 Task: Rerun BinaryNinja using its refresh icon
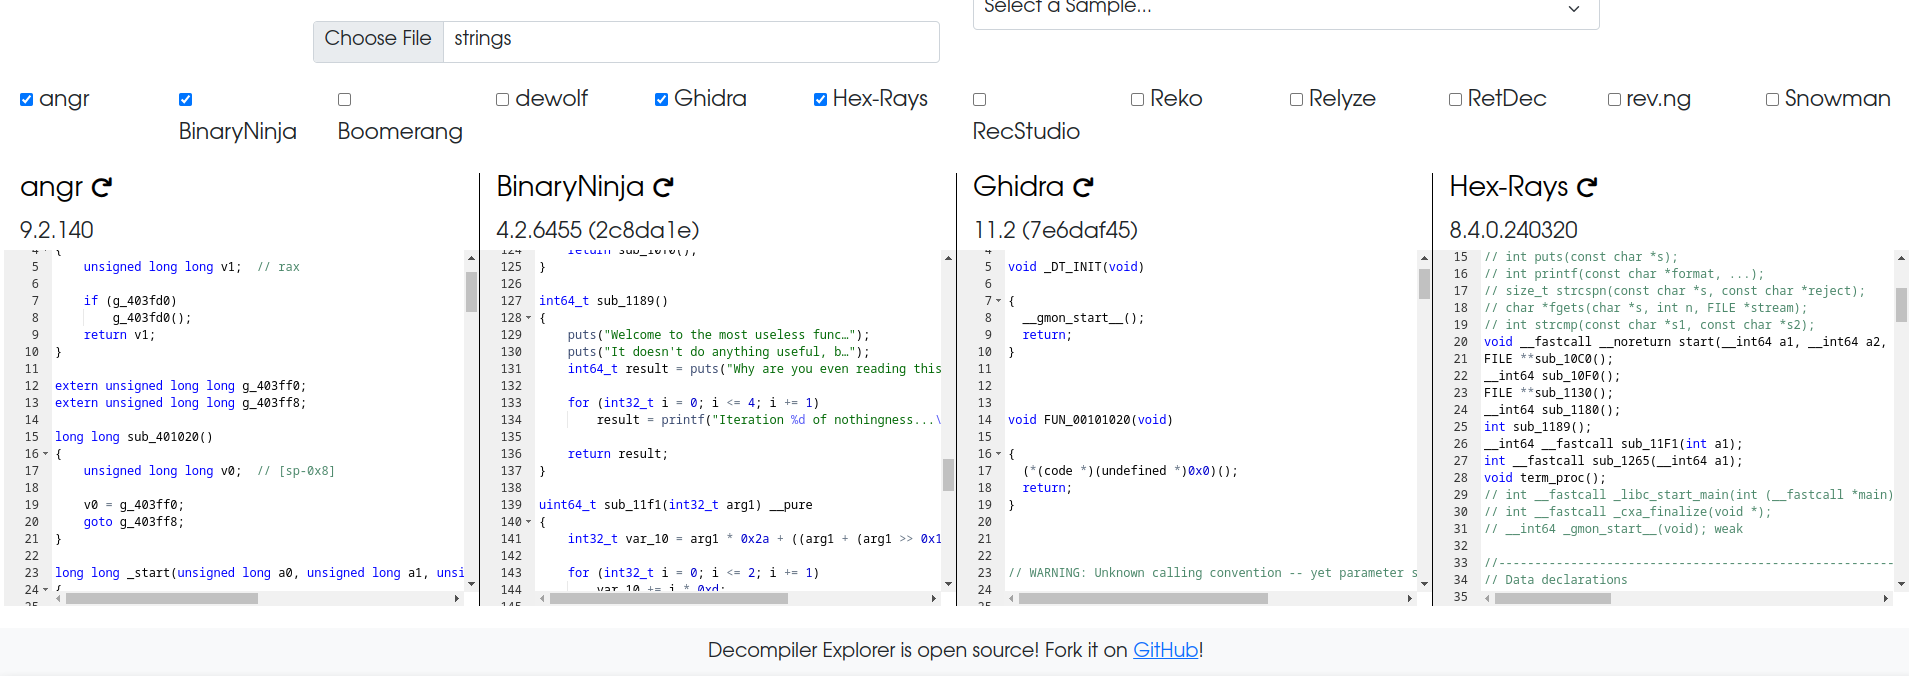[x=664, y=187]
